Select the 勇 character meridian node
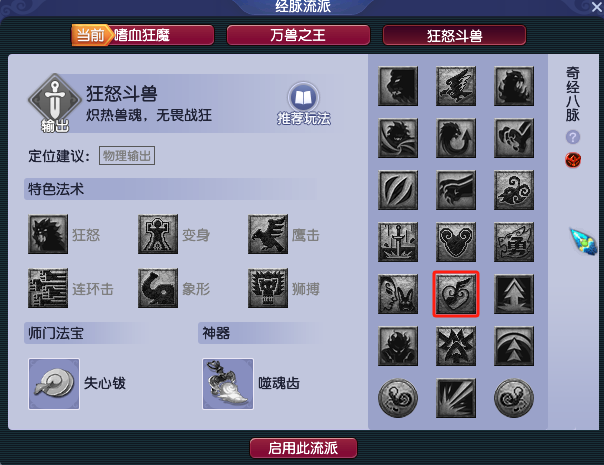Screen dimensions: 604x465 pos(514,242)
